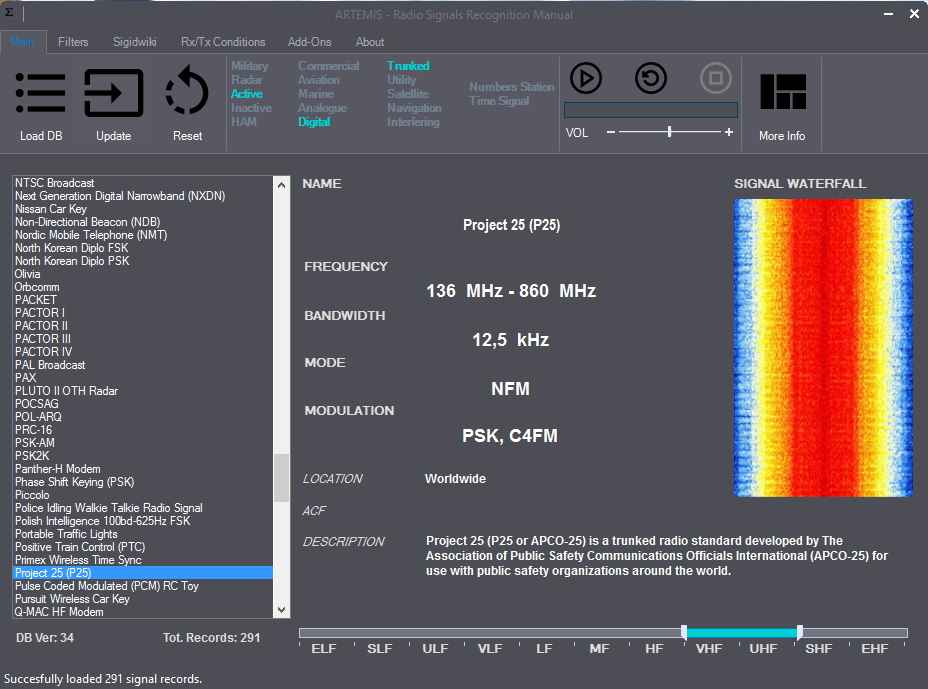Select North Korean Diplo FSK
928x689 pixels.
coord(143,248)
